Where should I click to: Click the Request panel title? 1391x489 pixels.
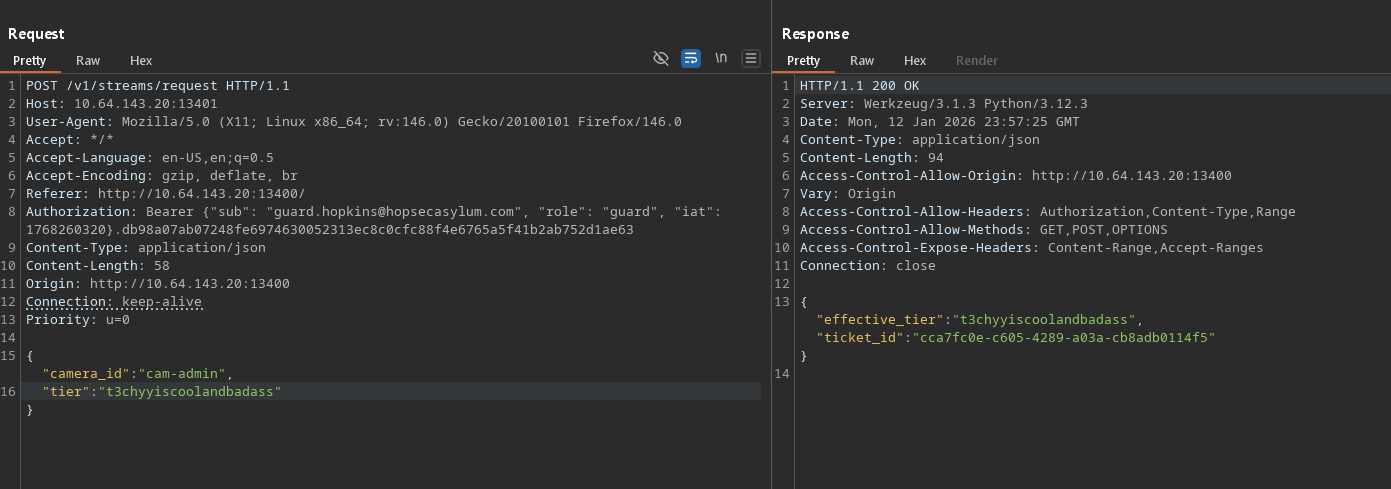[36, 34]
